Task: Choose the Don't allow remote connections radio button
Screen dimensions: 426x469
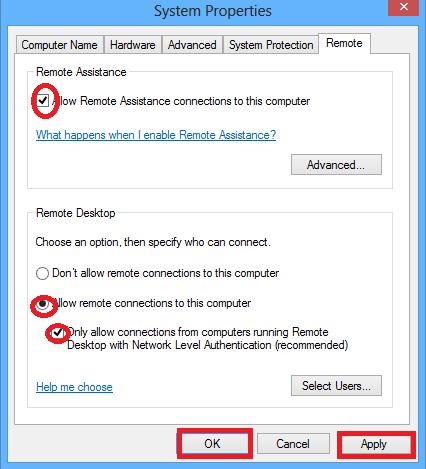Action: [42, 274]
